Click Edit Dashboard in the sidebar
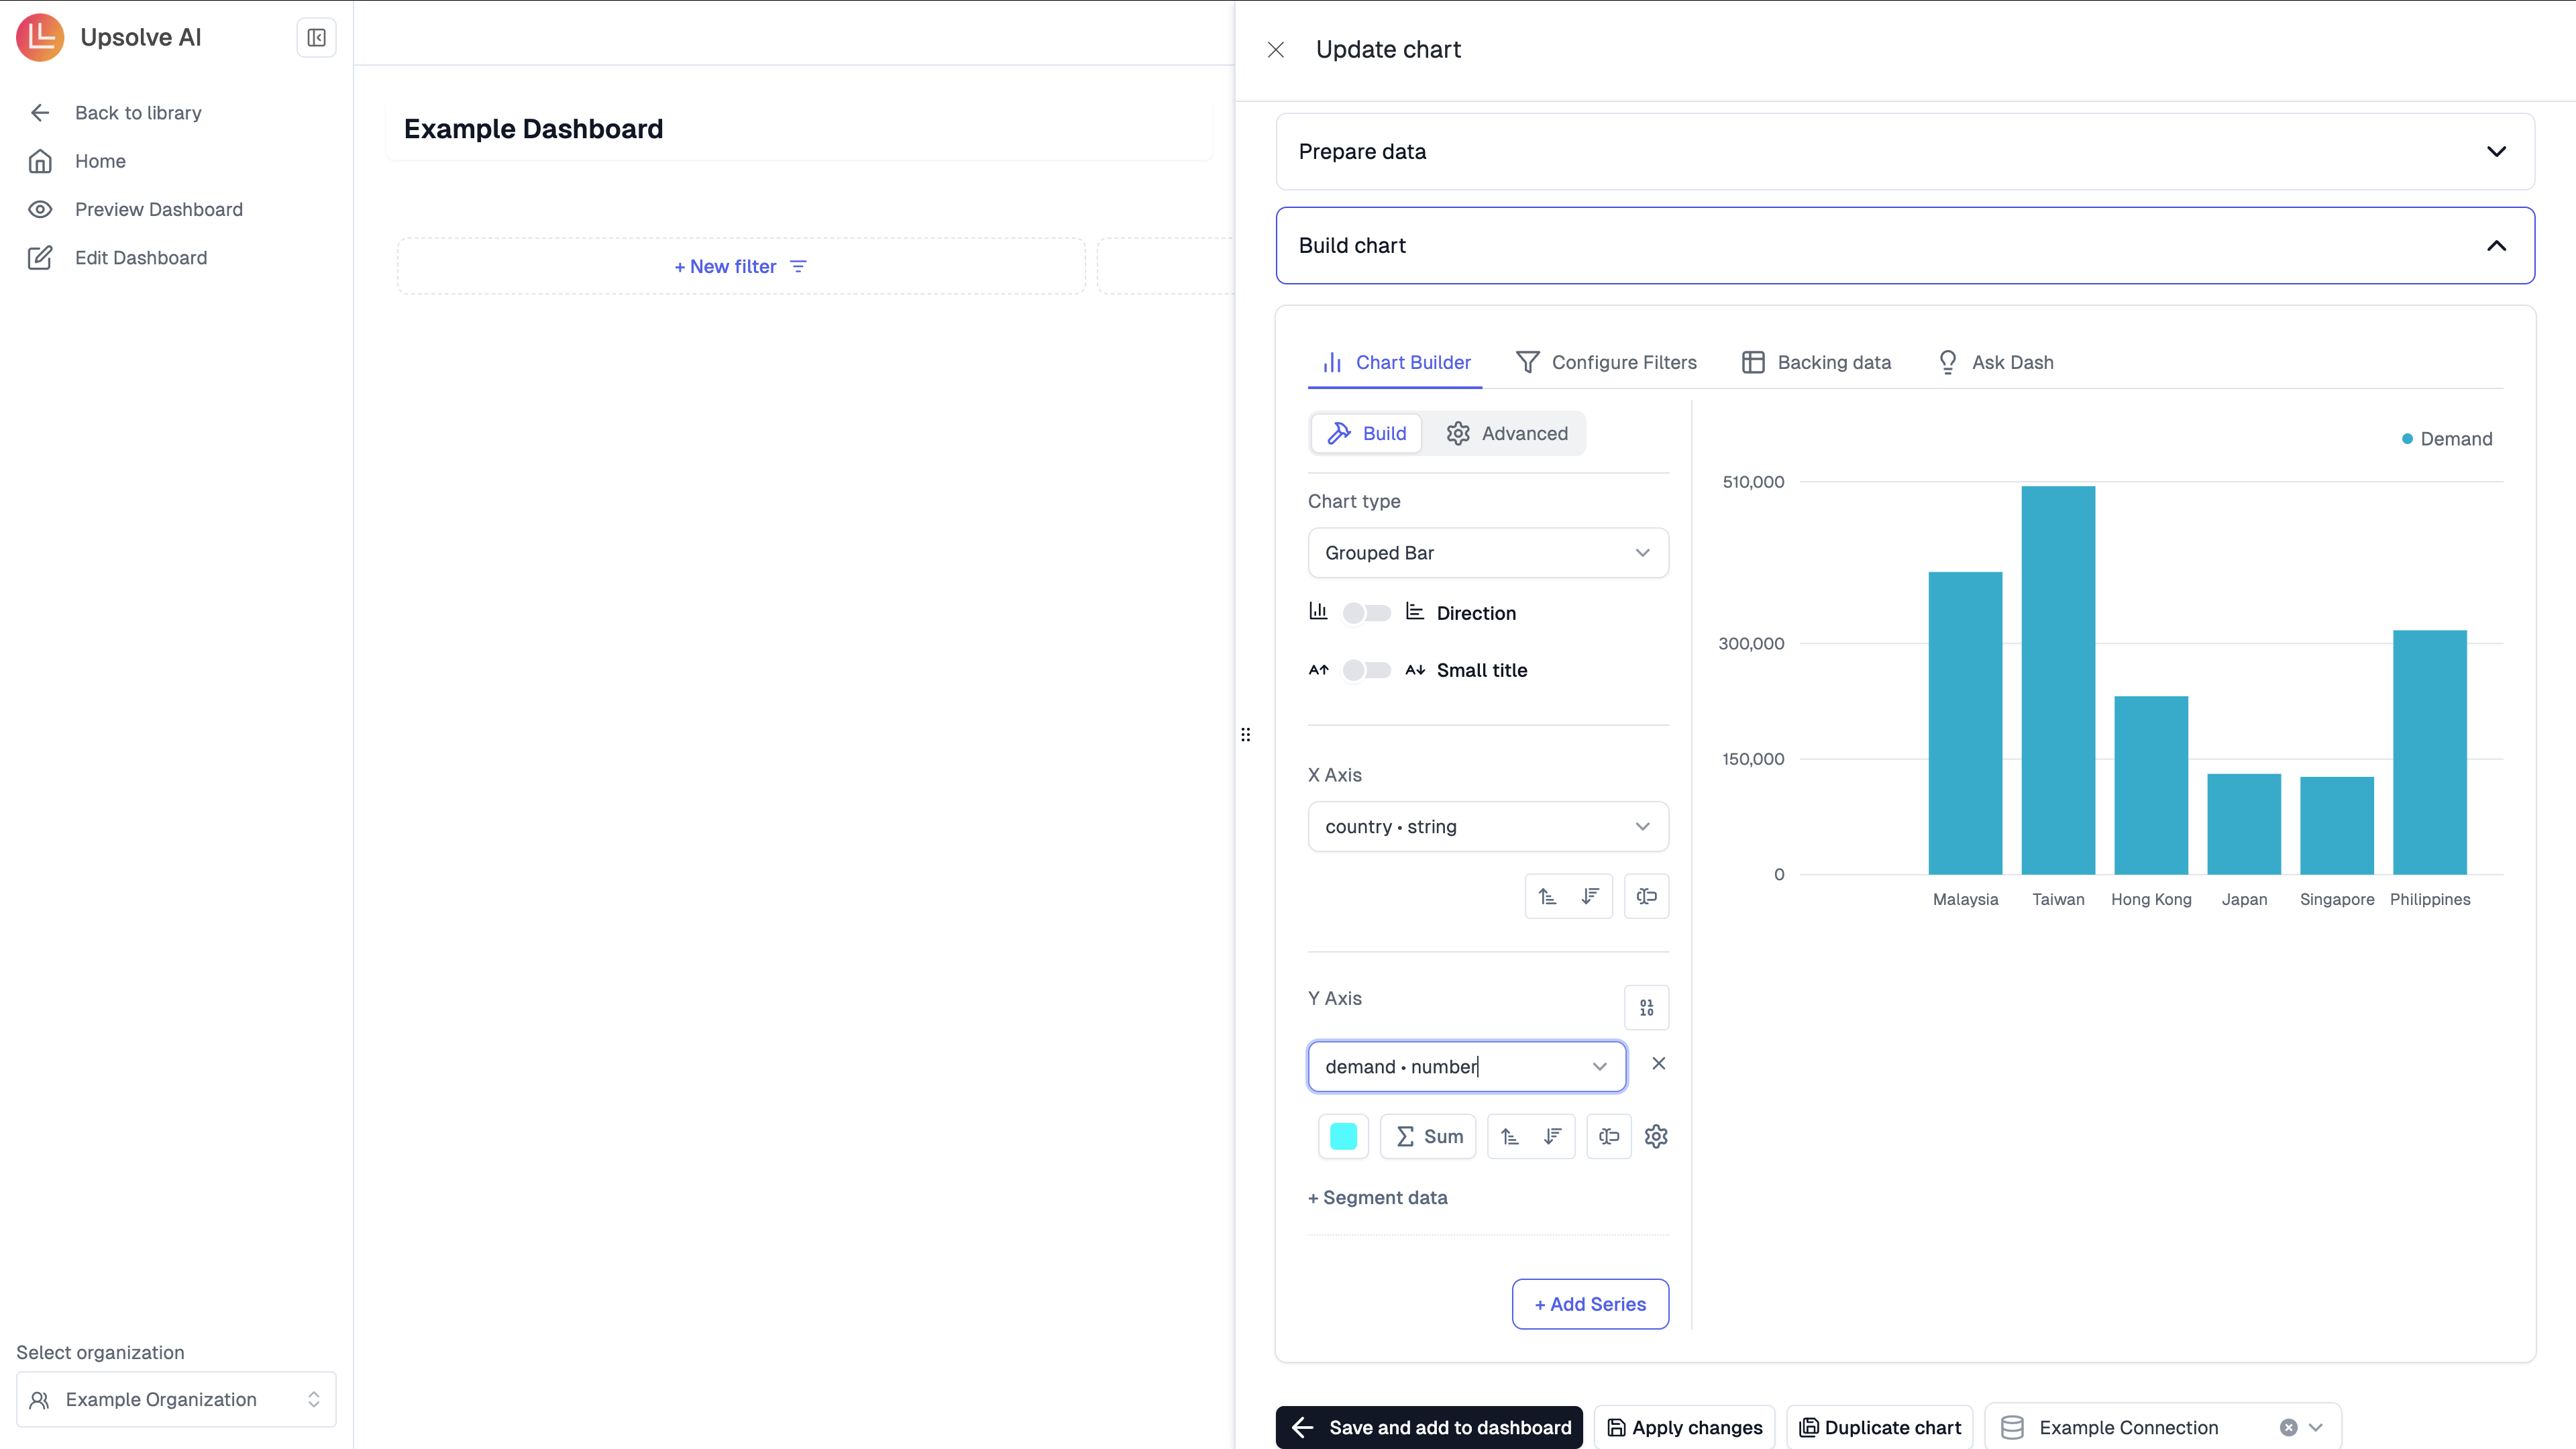Viewport: 2576px width, 1449px height. pos(141,258)
